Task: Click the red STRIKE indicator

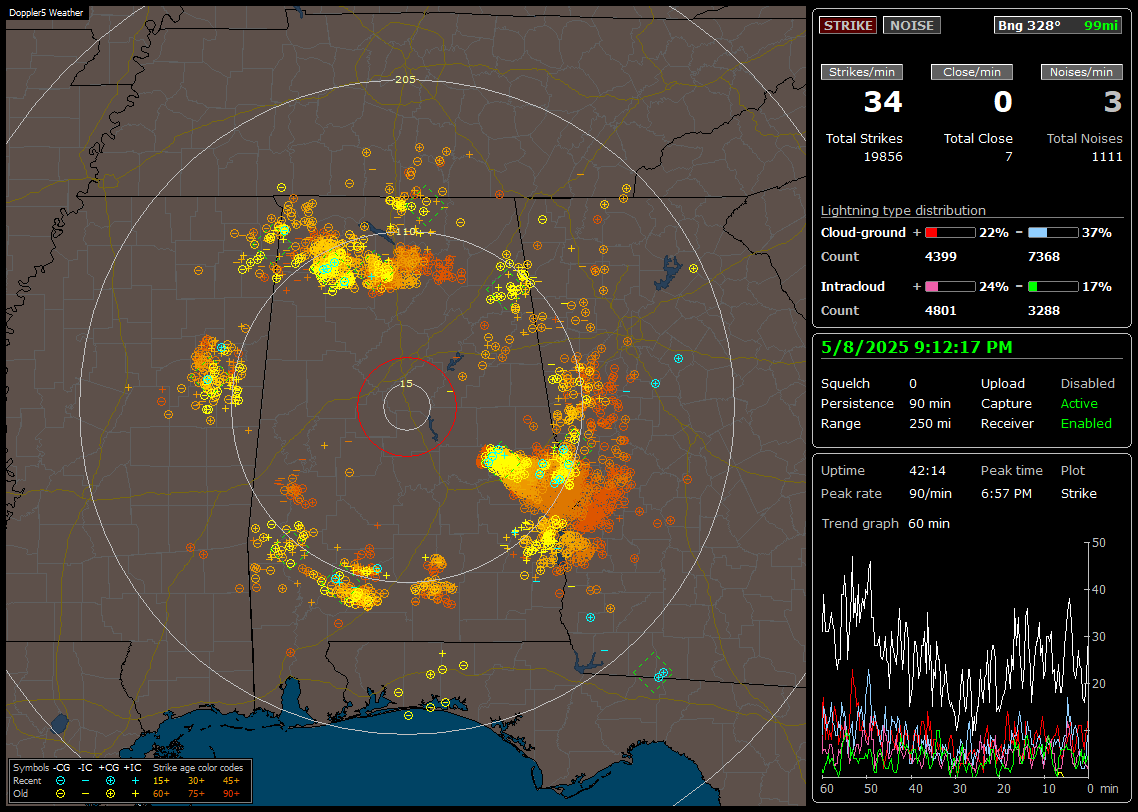Action: (x=848, y=25)
